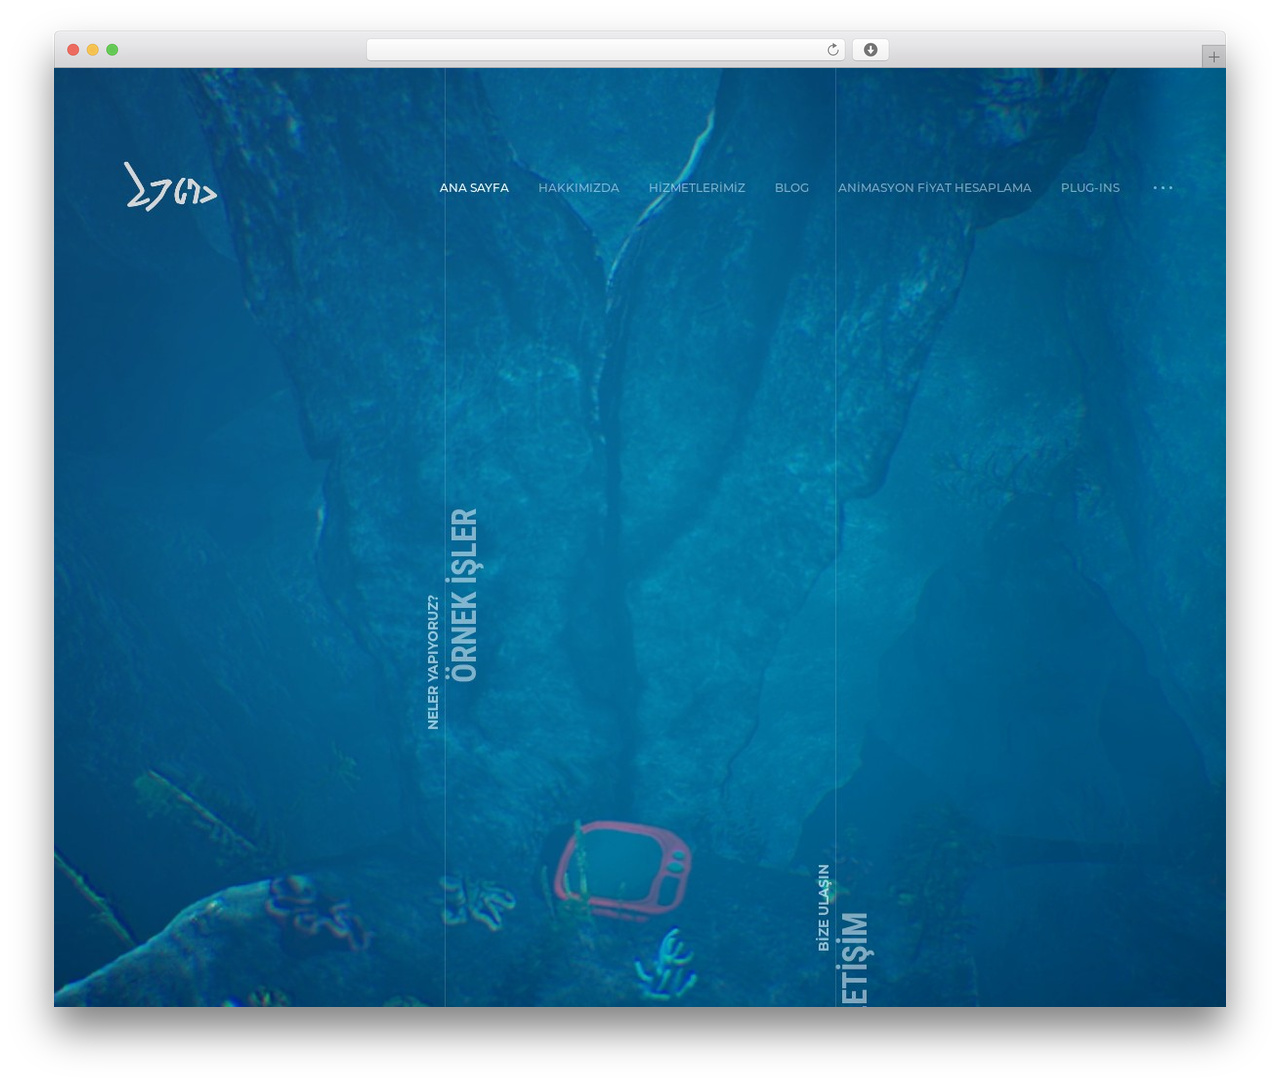Open the Hakkımızda page
Viewport: 1280px width, 1084px height.
click(579, 188)
